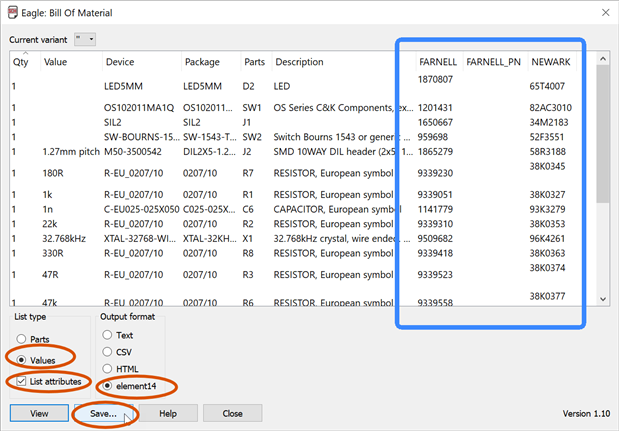
Task: Toggle the List attributes checkbox
Action: point(23,381)
